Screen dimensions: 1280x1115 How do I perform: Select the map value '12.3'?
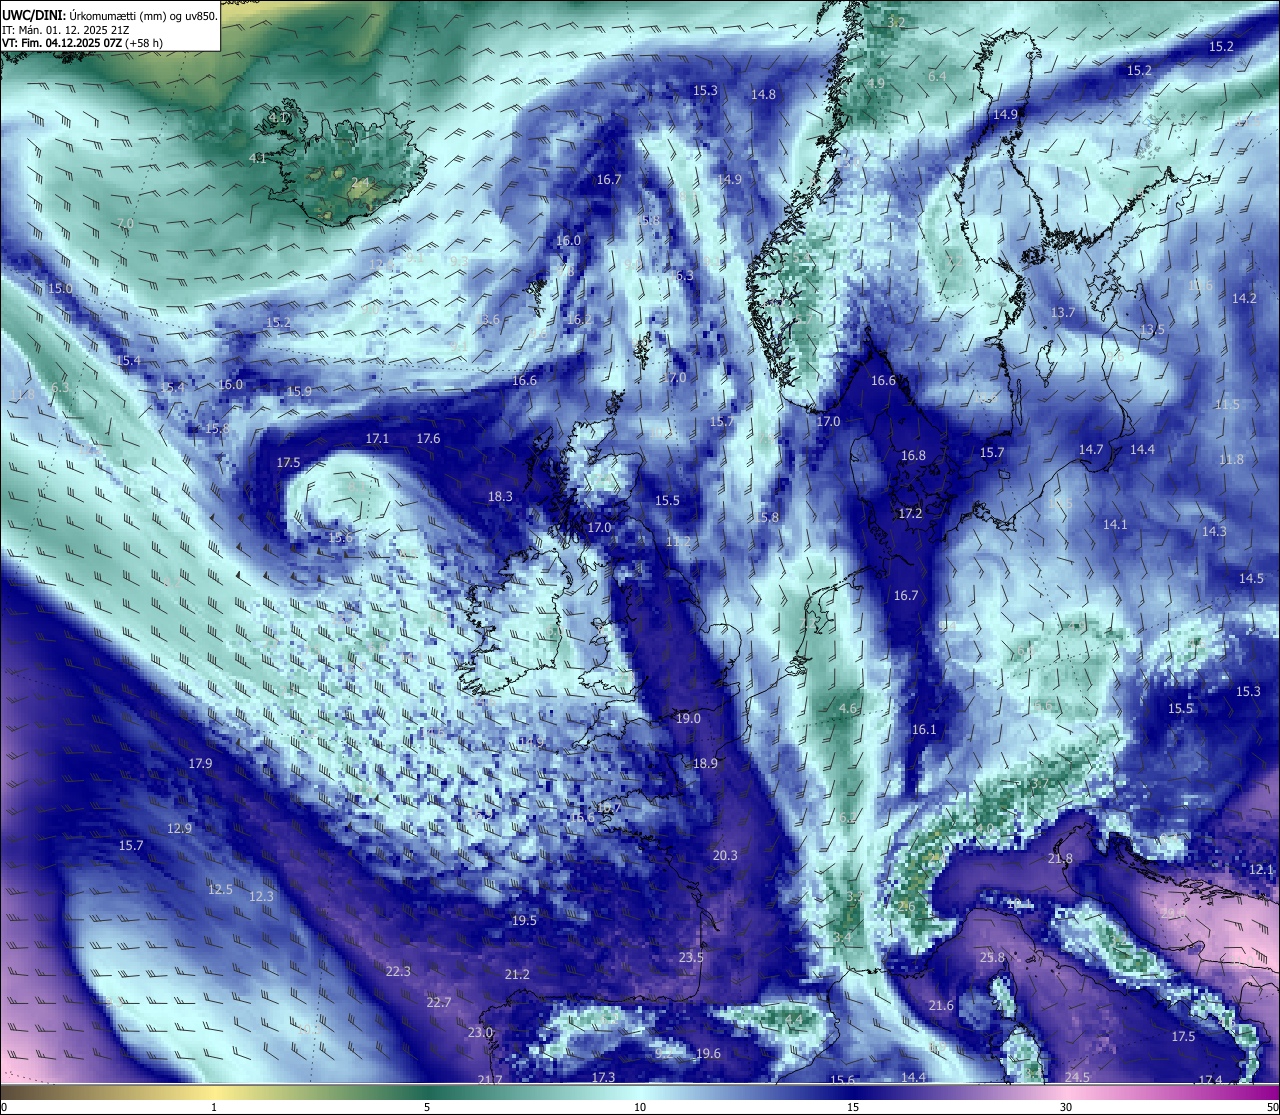point(261,896)
